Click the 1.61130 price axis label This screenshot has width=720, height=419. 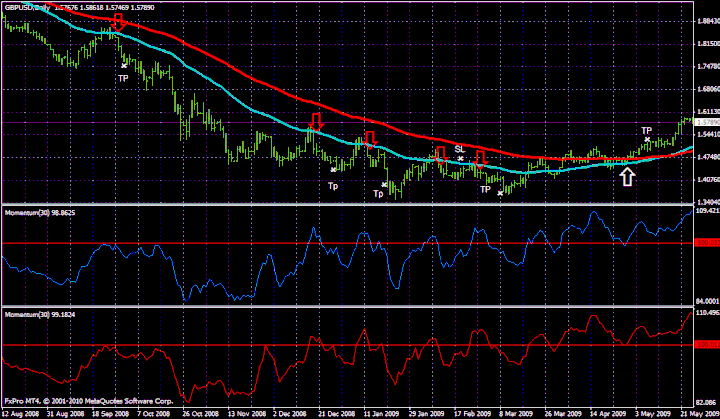708,112
